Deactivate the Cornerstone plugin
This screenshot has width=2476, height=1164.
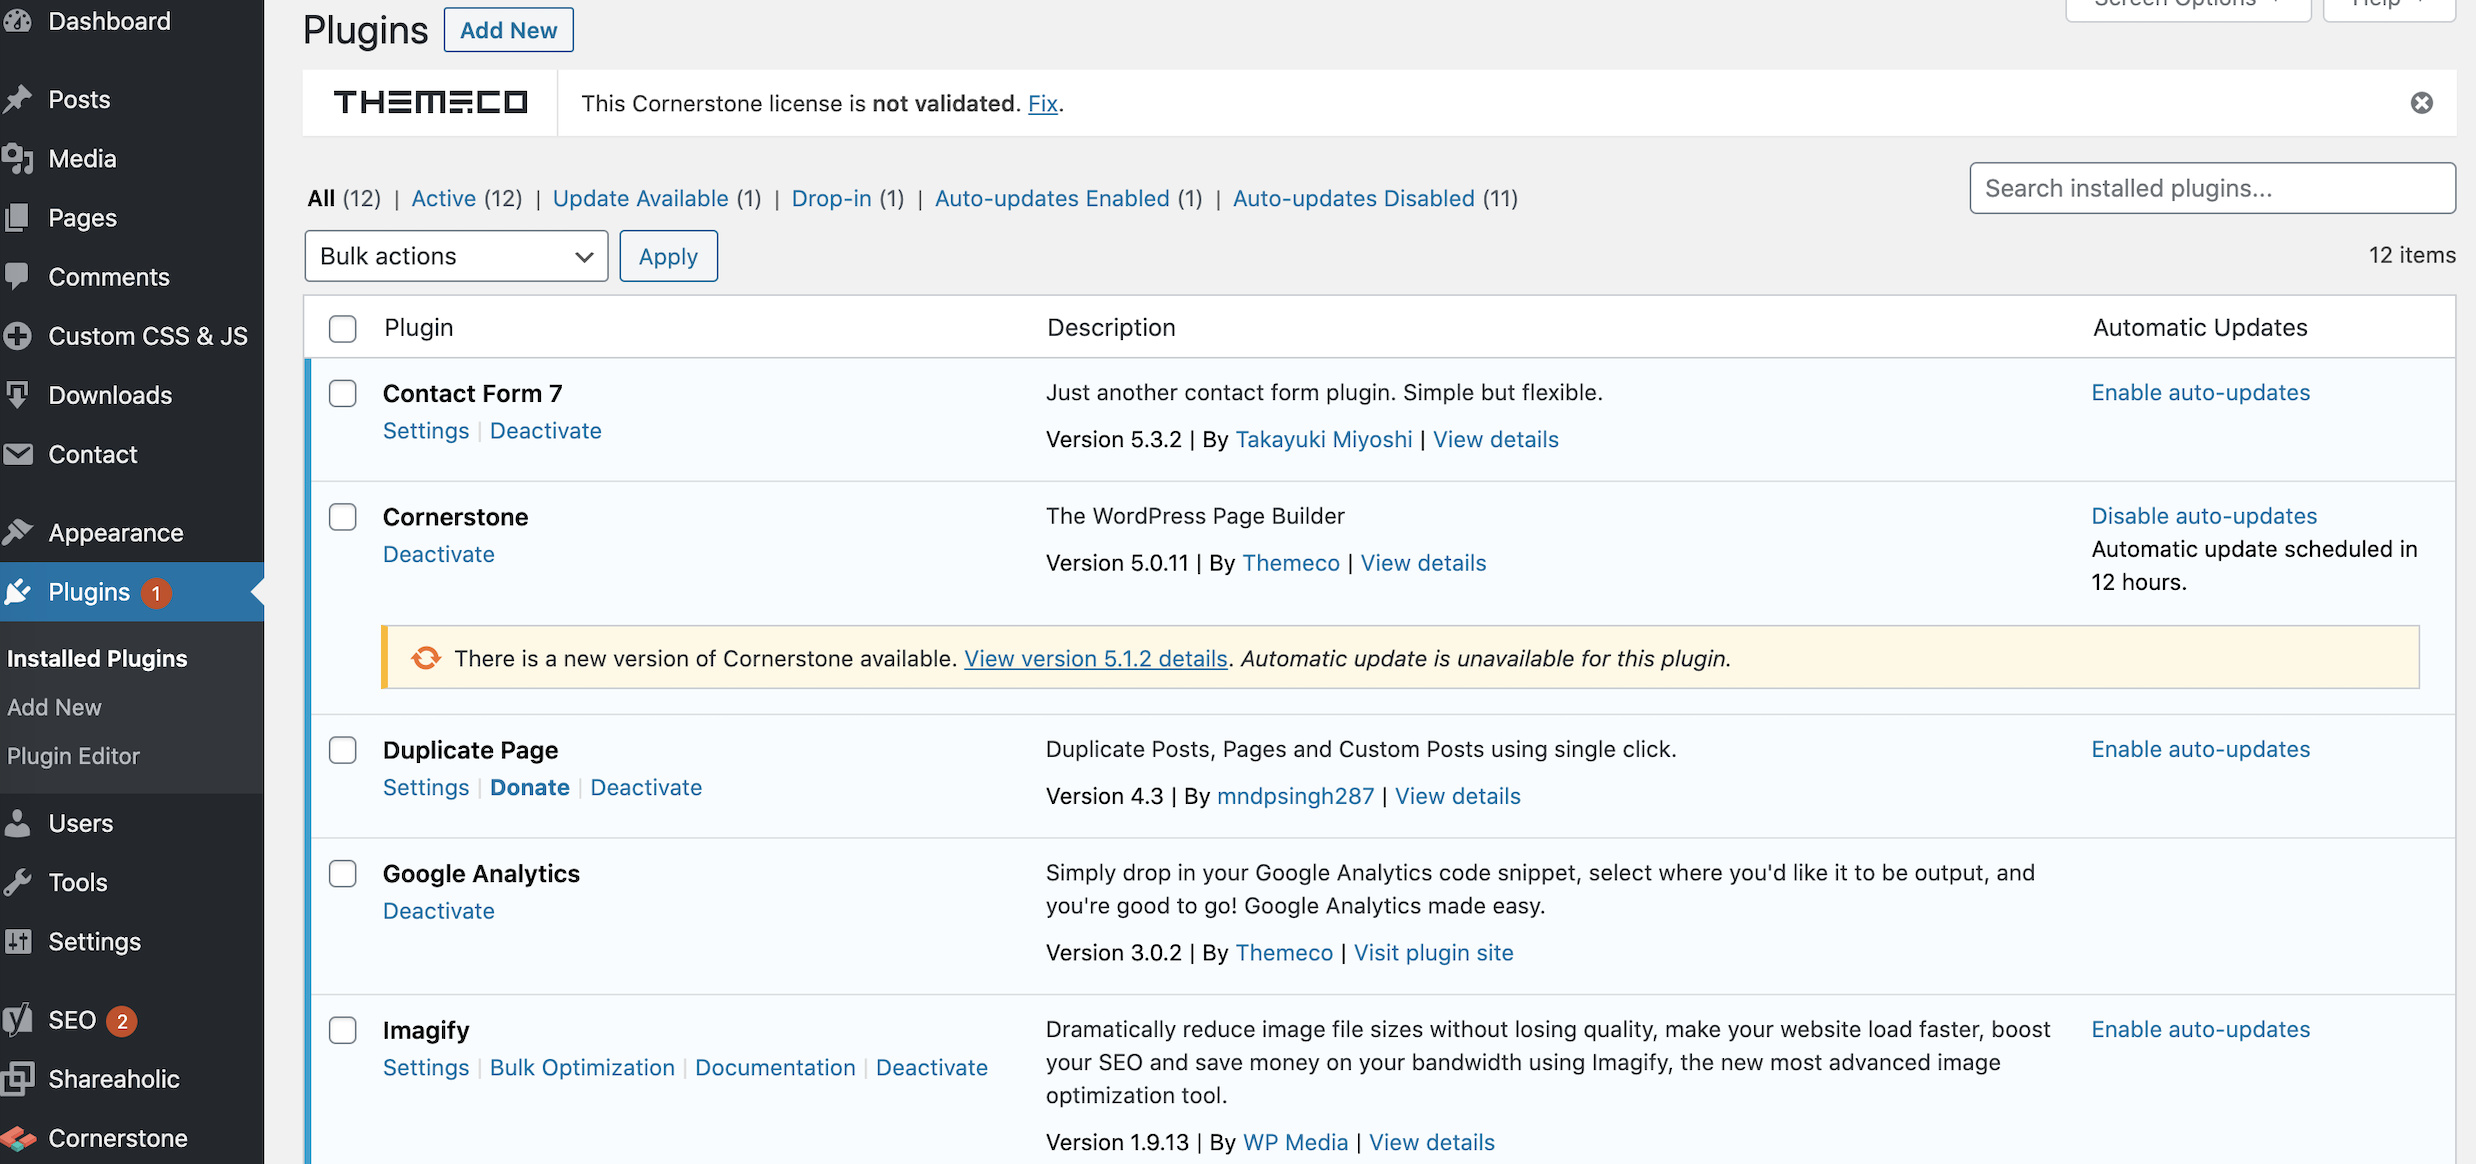click(x=439, y=554)
